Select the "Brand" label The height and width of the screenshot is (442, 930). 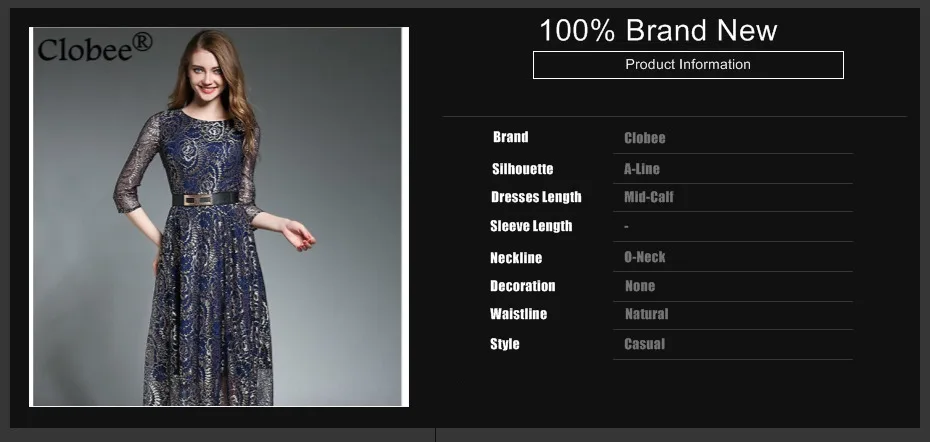pyautogui.click(x=511, y=137)
